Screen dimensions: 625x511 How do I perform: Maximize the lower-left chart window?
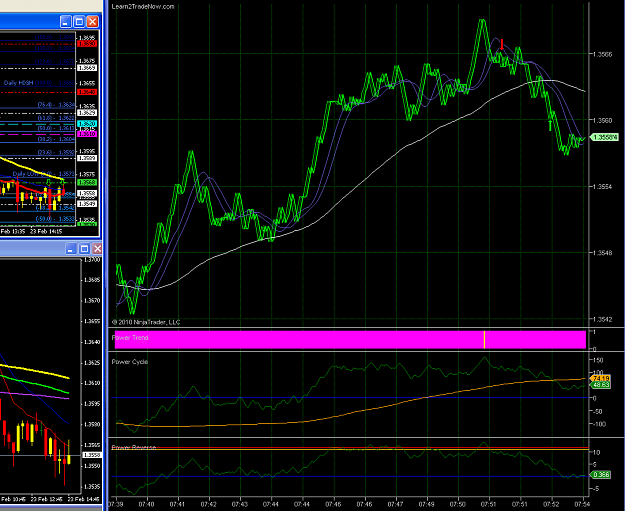tap(84, 249)
